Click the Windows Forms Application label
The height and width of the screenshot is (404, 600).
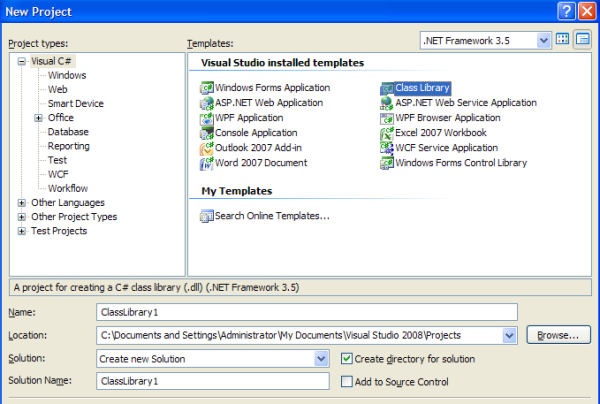pyautogui.click(x=272, y=88)
